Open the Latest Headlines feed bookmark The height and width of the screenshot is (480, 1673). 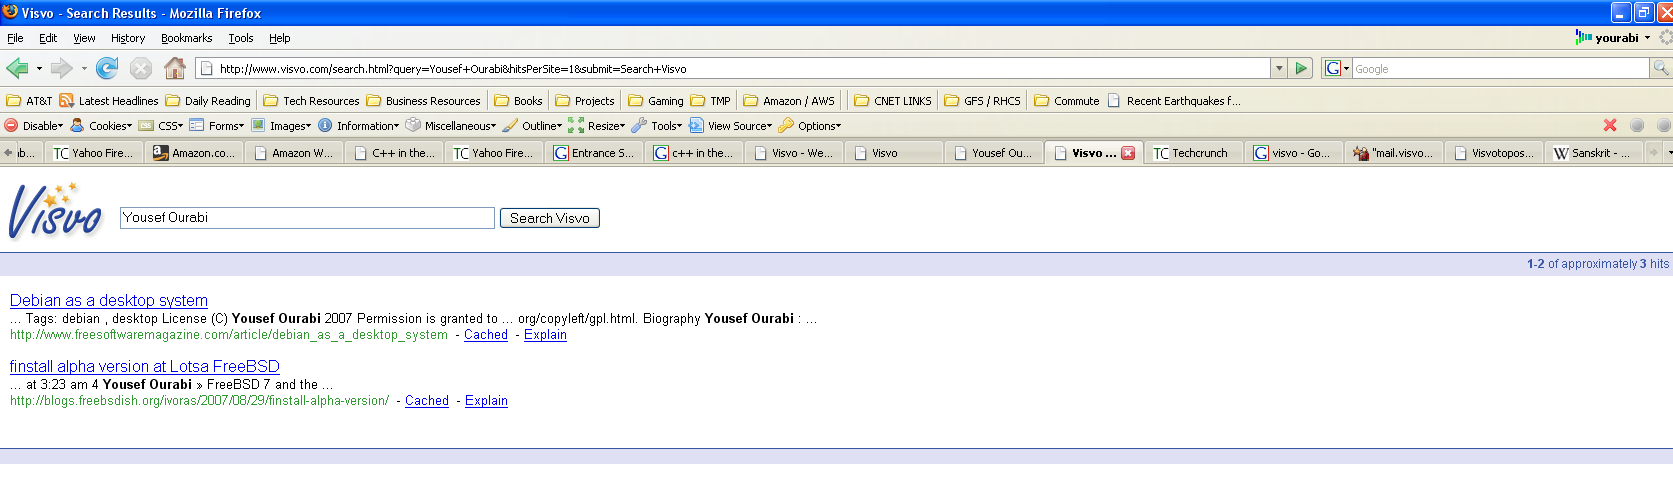point(109,101)
